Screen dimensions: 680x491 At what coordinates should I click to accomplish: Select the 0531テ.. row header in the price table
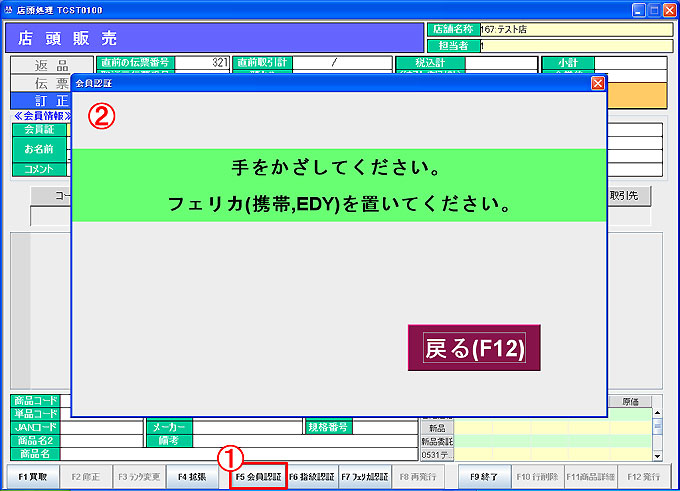pos(437,455)
